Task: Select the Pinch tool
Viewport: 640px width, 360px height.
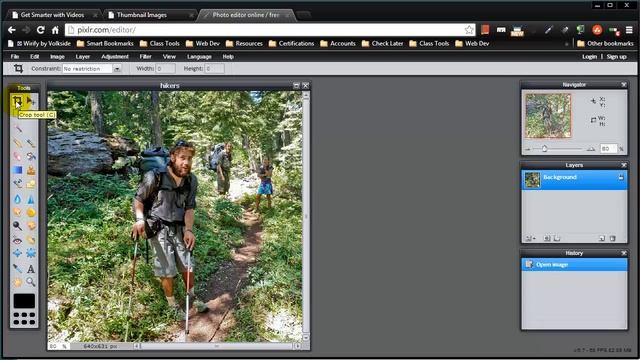Action: [31, 253]
